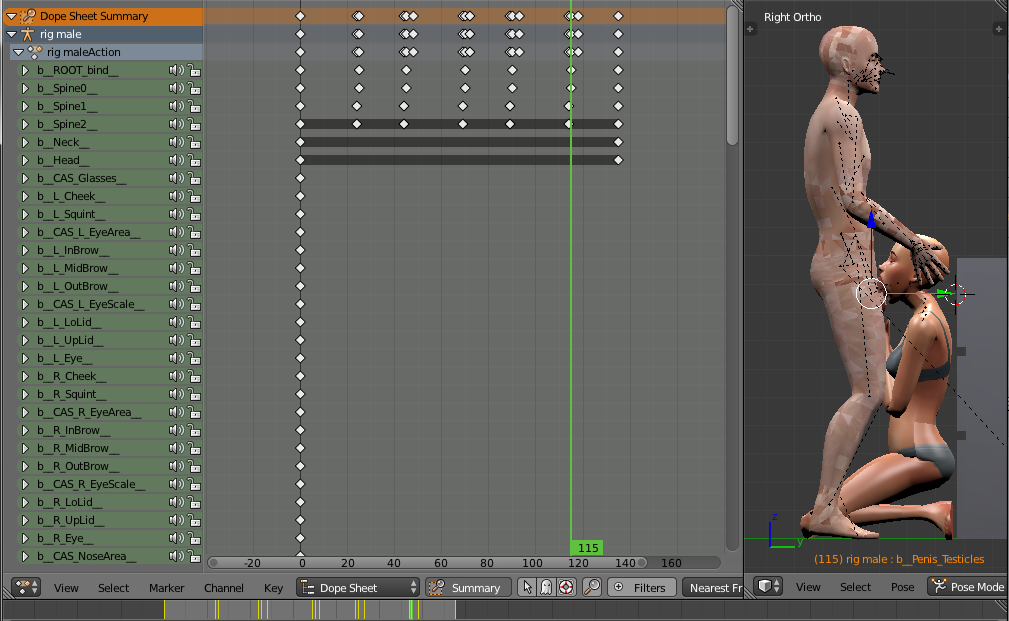Mute the b__L_InBrow__ channel
Screen dimensions: 1009x621
point(176,250)
